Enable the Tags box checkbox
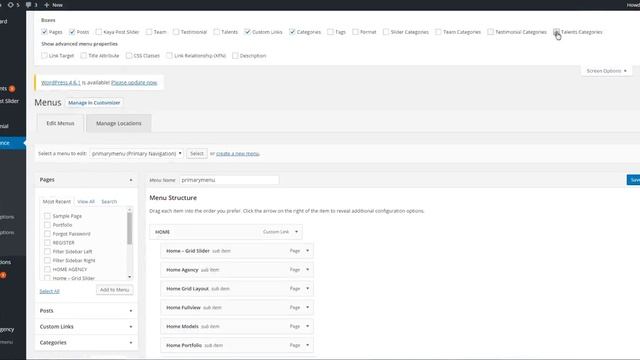 (x=330, y=32)
